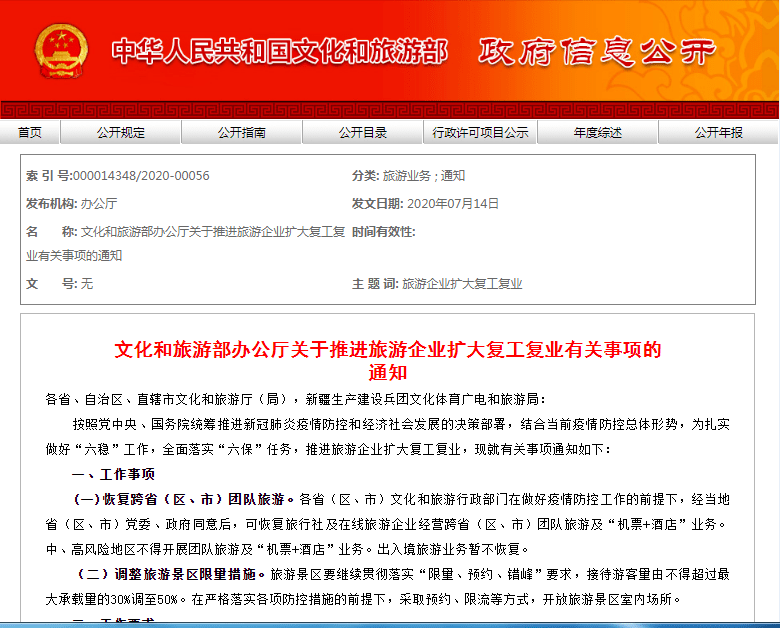Click the national emblem icon in the header
Screen dimensions: 780x628
pyautogui.click(x=62, y=51)
